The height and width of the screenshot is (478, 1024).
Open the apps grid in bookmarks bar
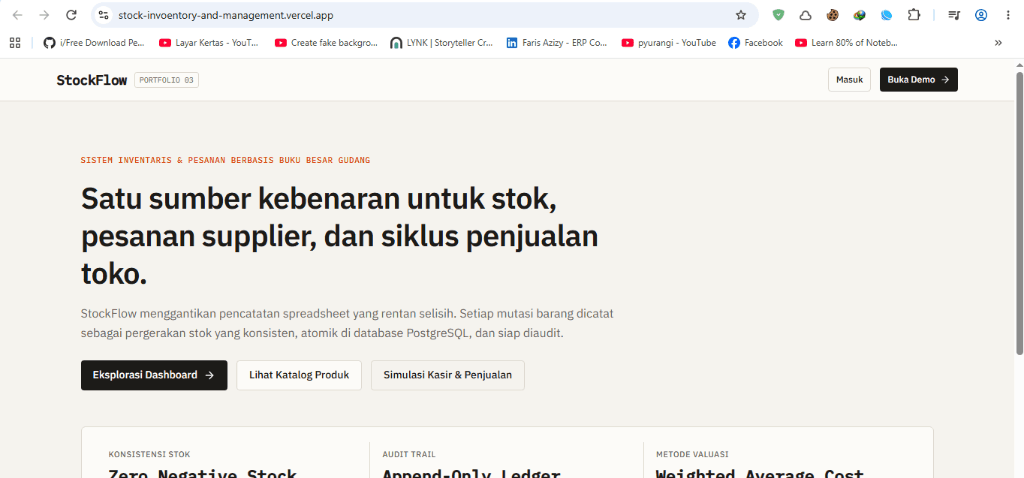tap(15, 43)
